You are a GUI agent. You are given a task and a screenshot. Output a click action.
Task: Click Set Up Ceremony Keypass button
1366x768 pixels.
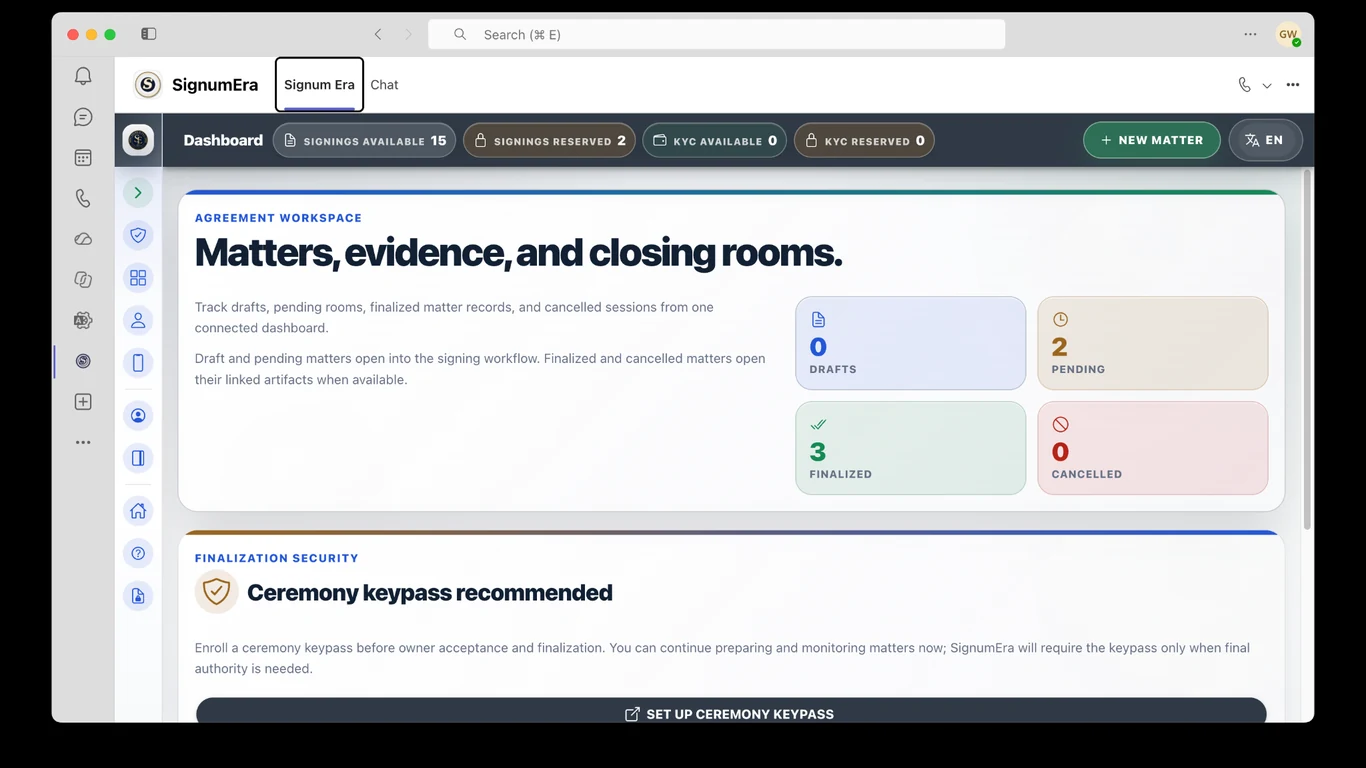[x=731, y=710]
